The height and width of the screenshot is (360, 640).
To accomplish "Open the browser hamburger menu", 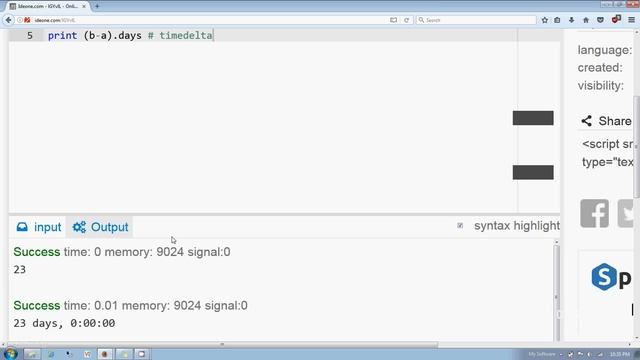I will 631,20.
